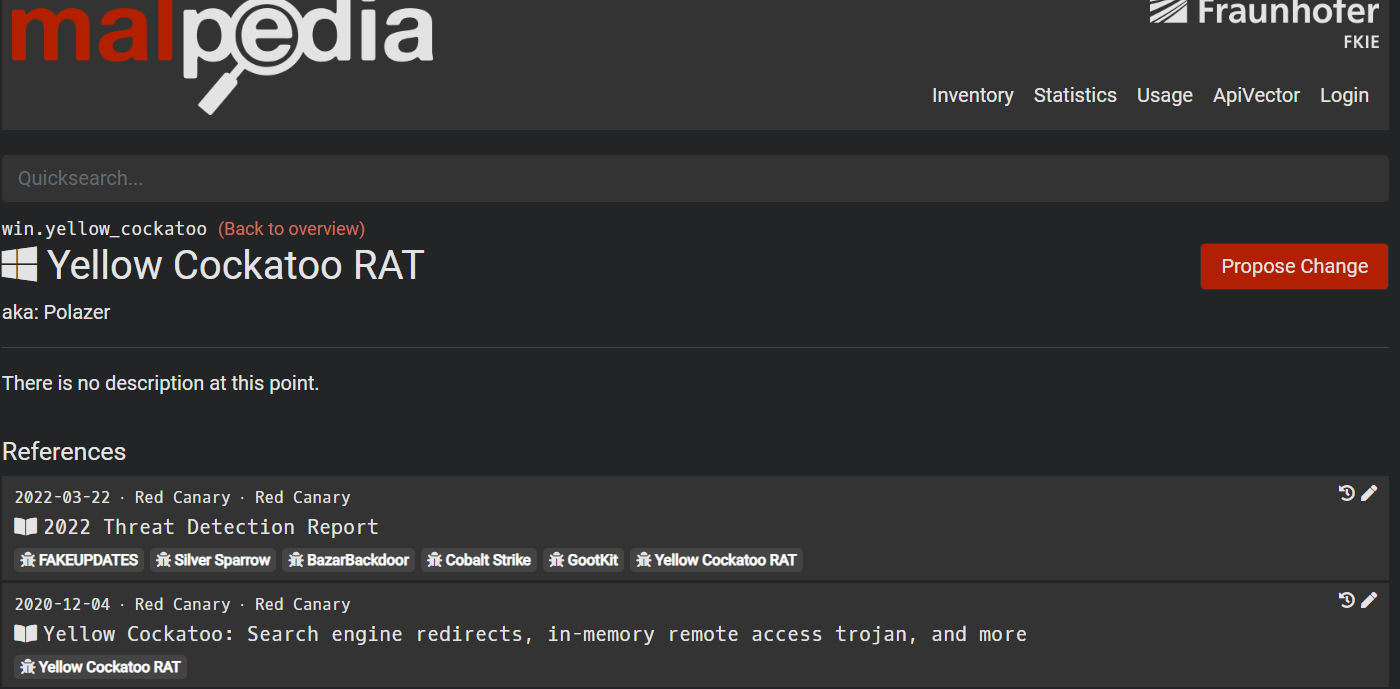Image resolution: width=1400 pixels, height=689 pixels.
Task: Open Yellow Cockatoo RAT tag in the 2020 reference
Action: pyautogui.click(x=100, y=667)
